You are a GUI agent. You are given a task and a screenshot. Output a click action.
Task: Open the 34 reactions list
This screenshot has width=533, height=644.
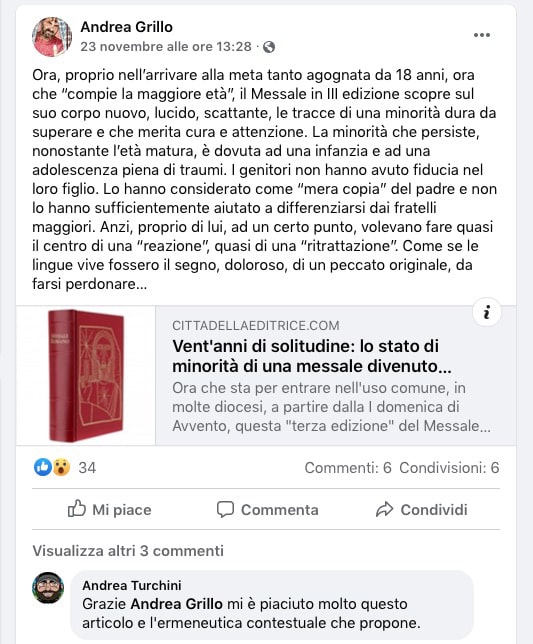(87, 467)
